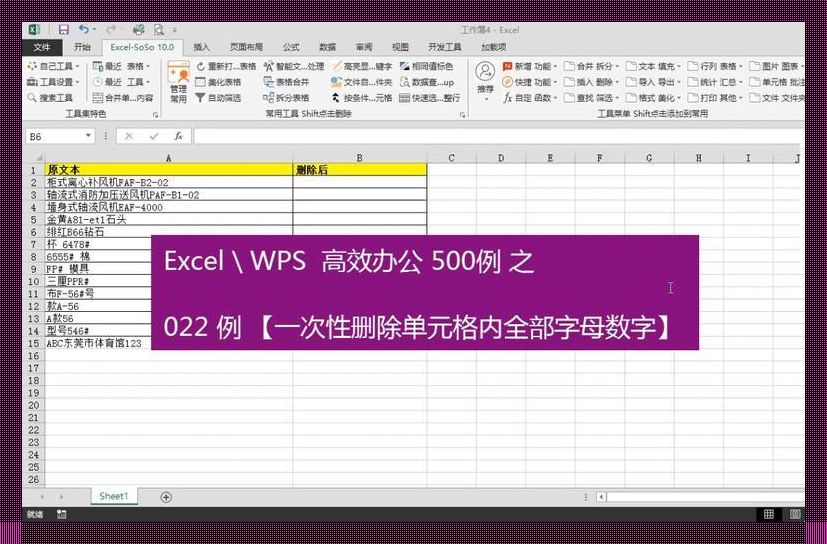
Task: Switch to the 开发工具 developer tab
Action: (445, 47)
